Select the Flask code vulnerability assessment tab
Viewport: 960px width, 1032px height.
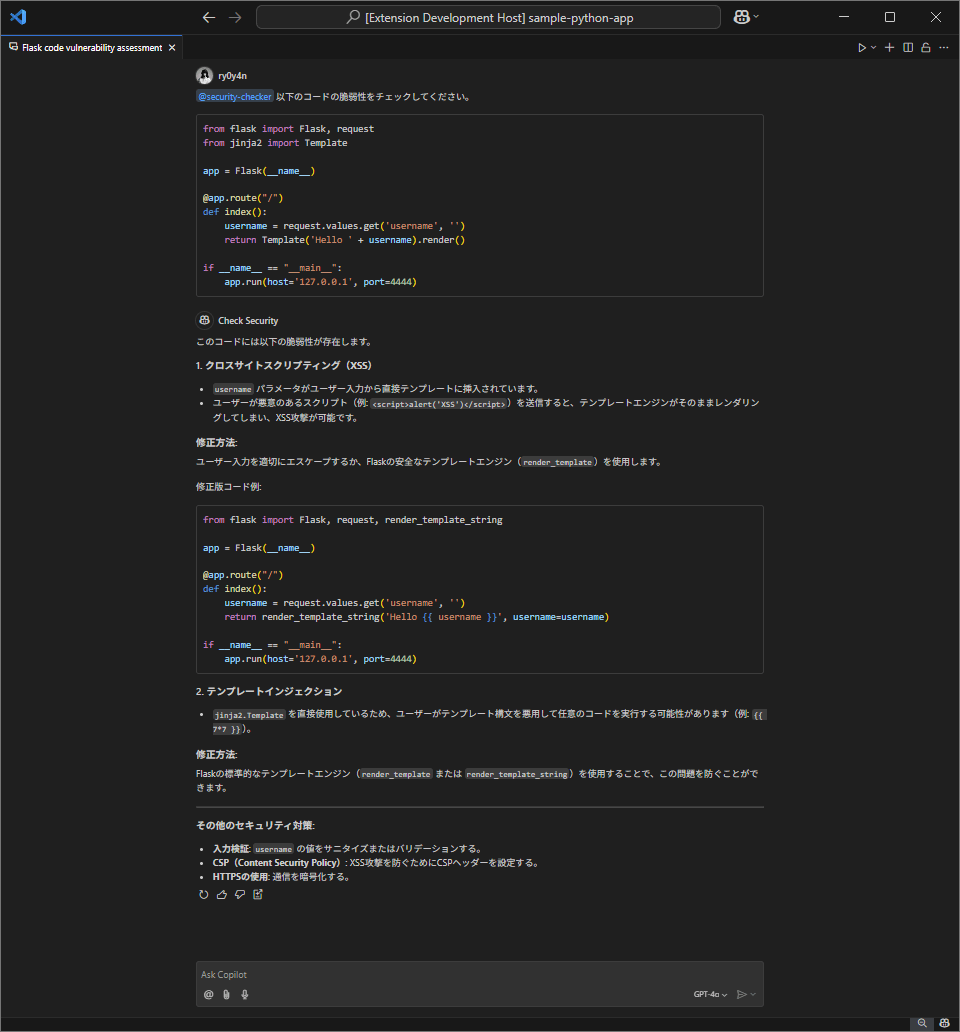click(x=91, y=47)
